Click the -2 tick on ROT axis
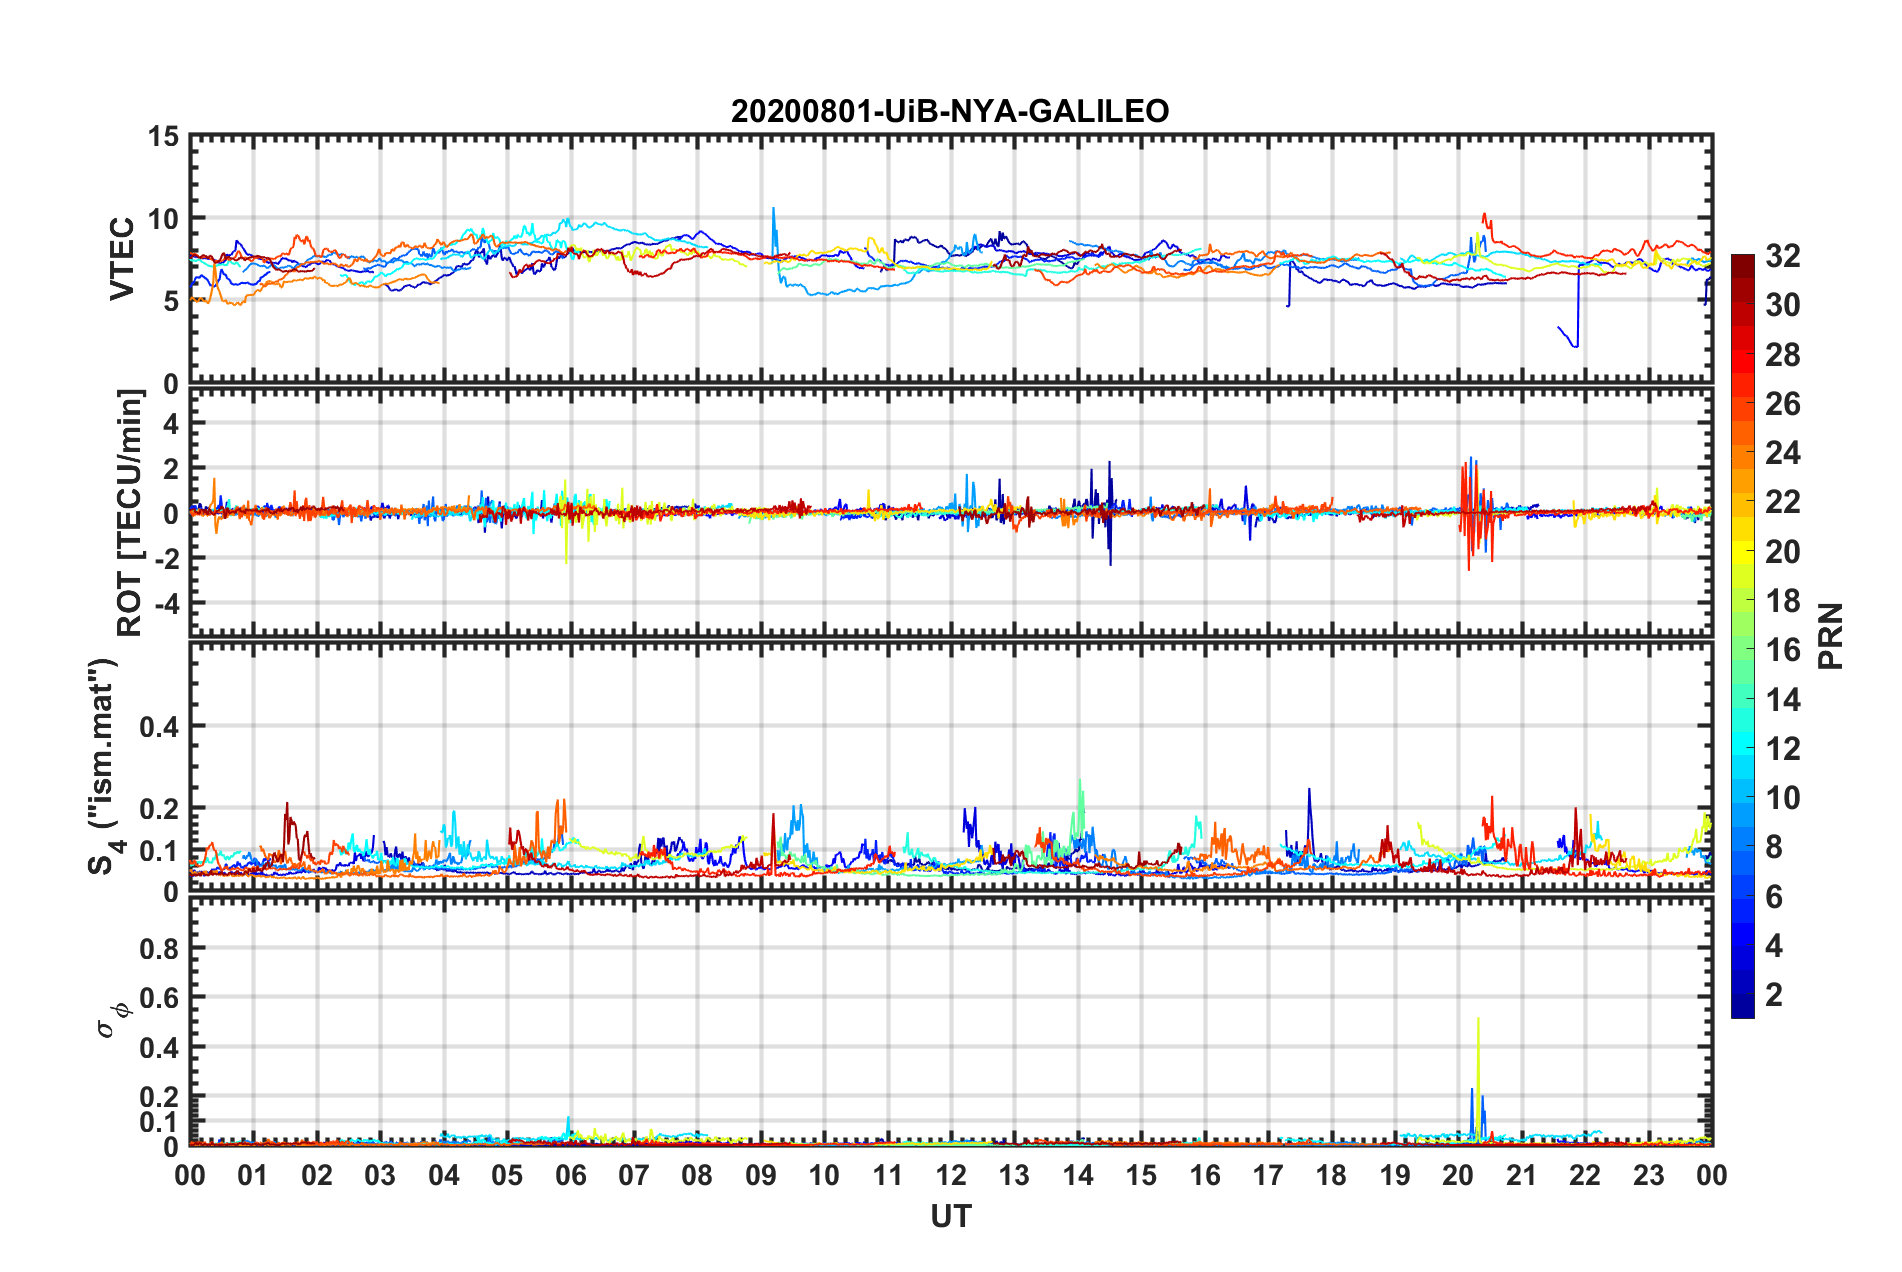 tap(166, 558)
